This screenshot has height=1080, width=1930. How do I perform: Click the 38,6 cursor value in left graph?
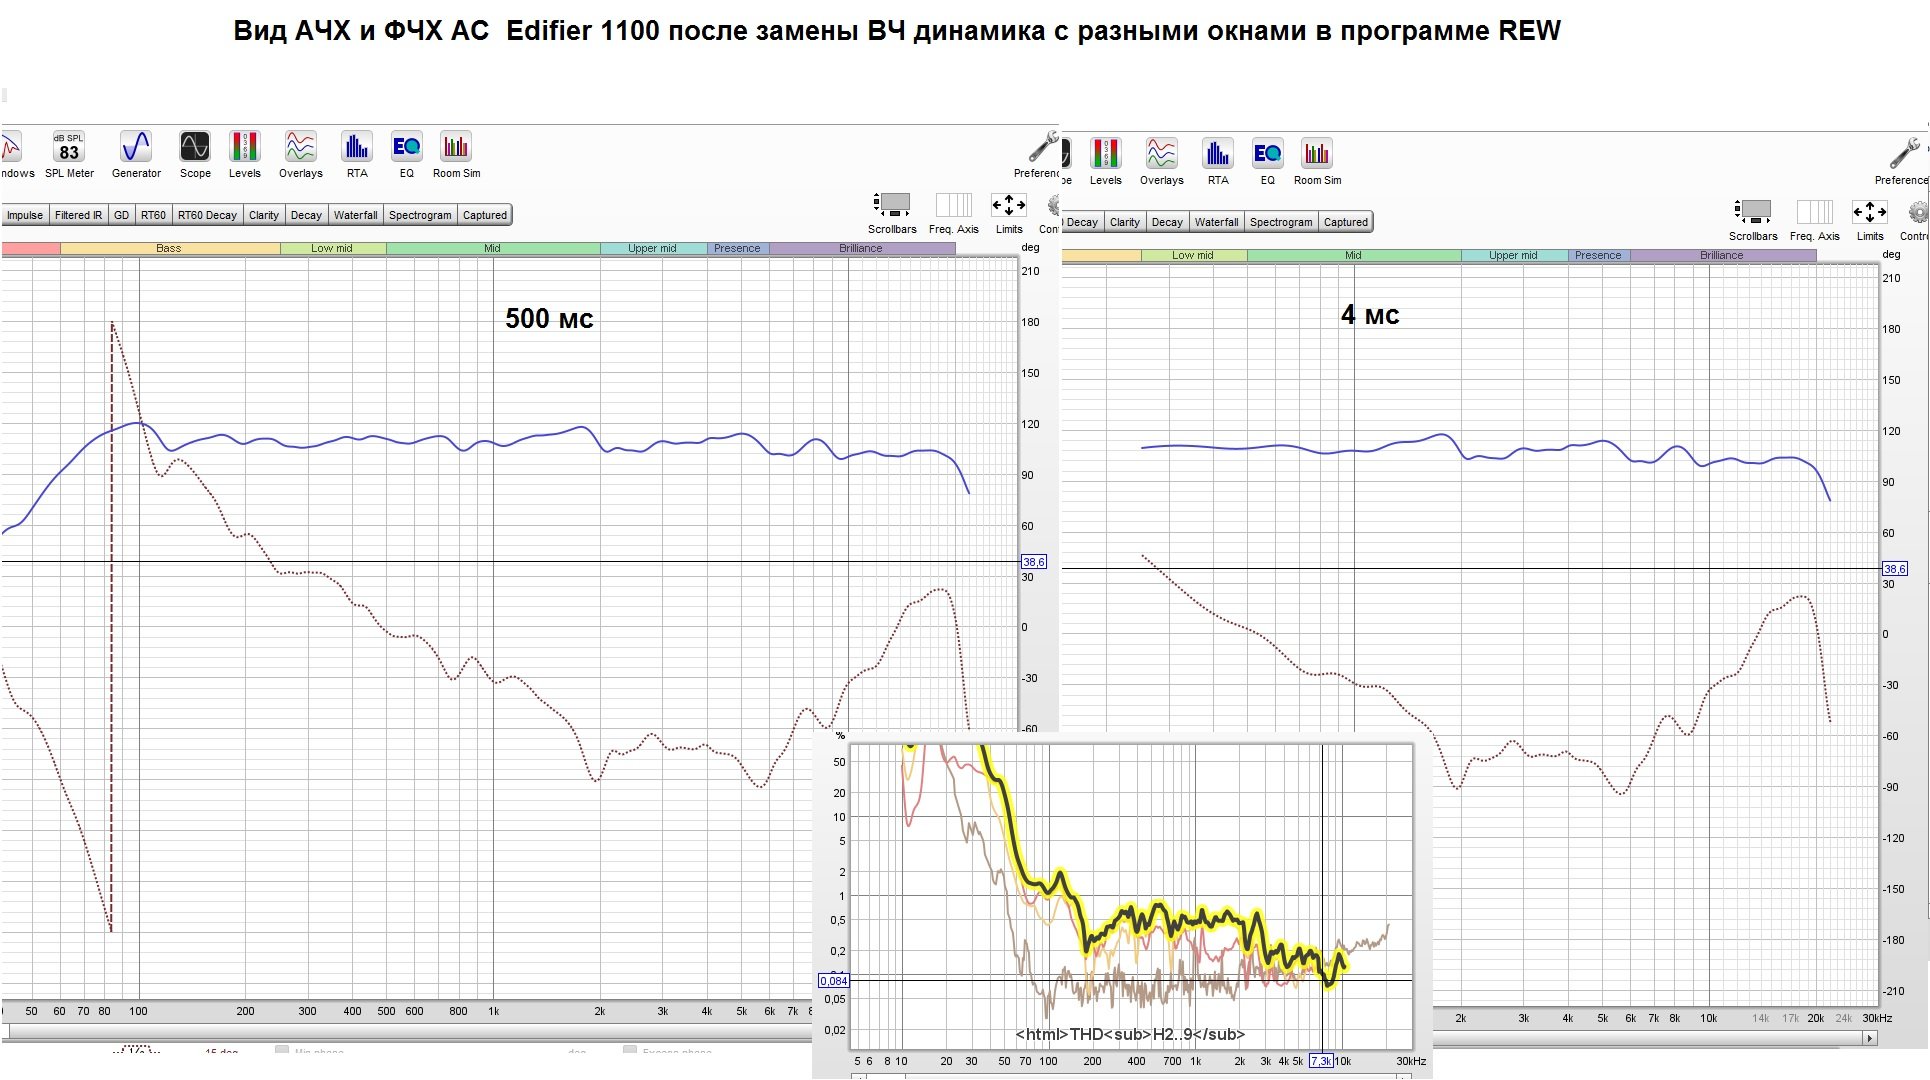[1033, 562]
